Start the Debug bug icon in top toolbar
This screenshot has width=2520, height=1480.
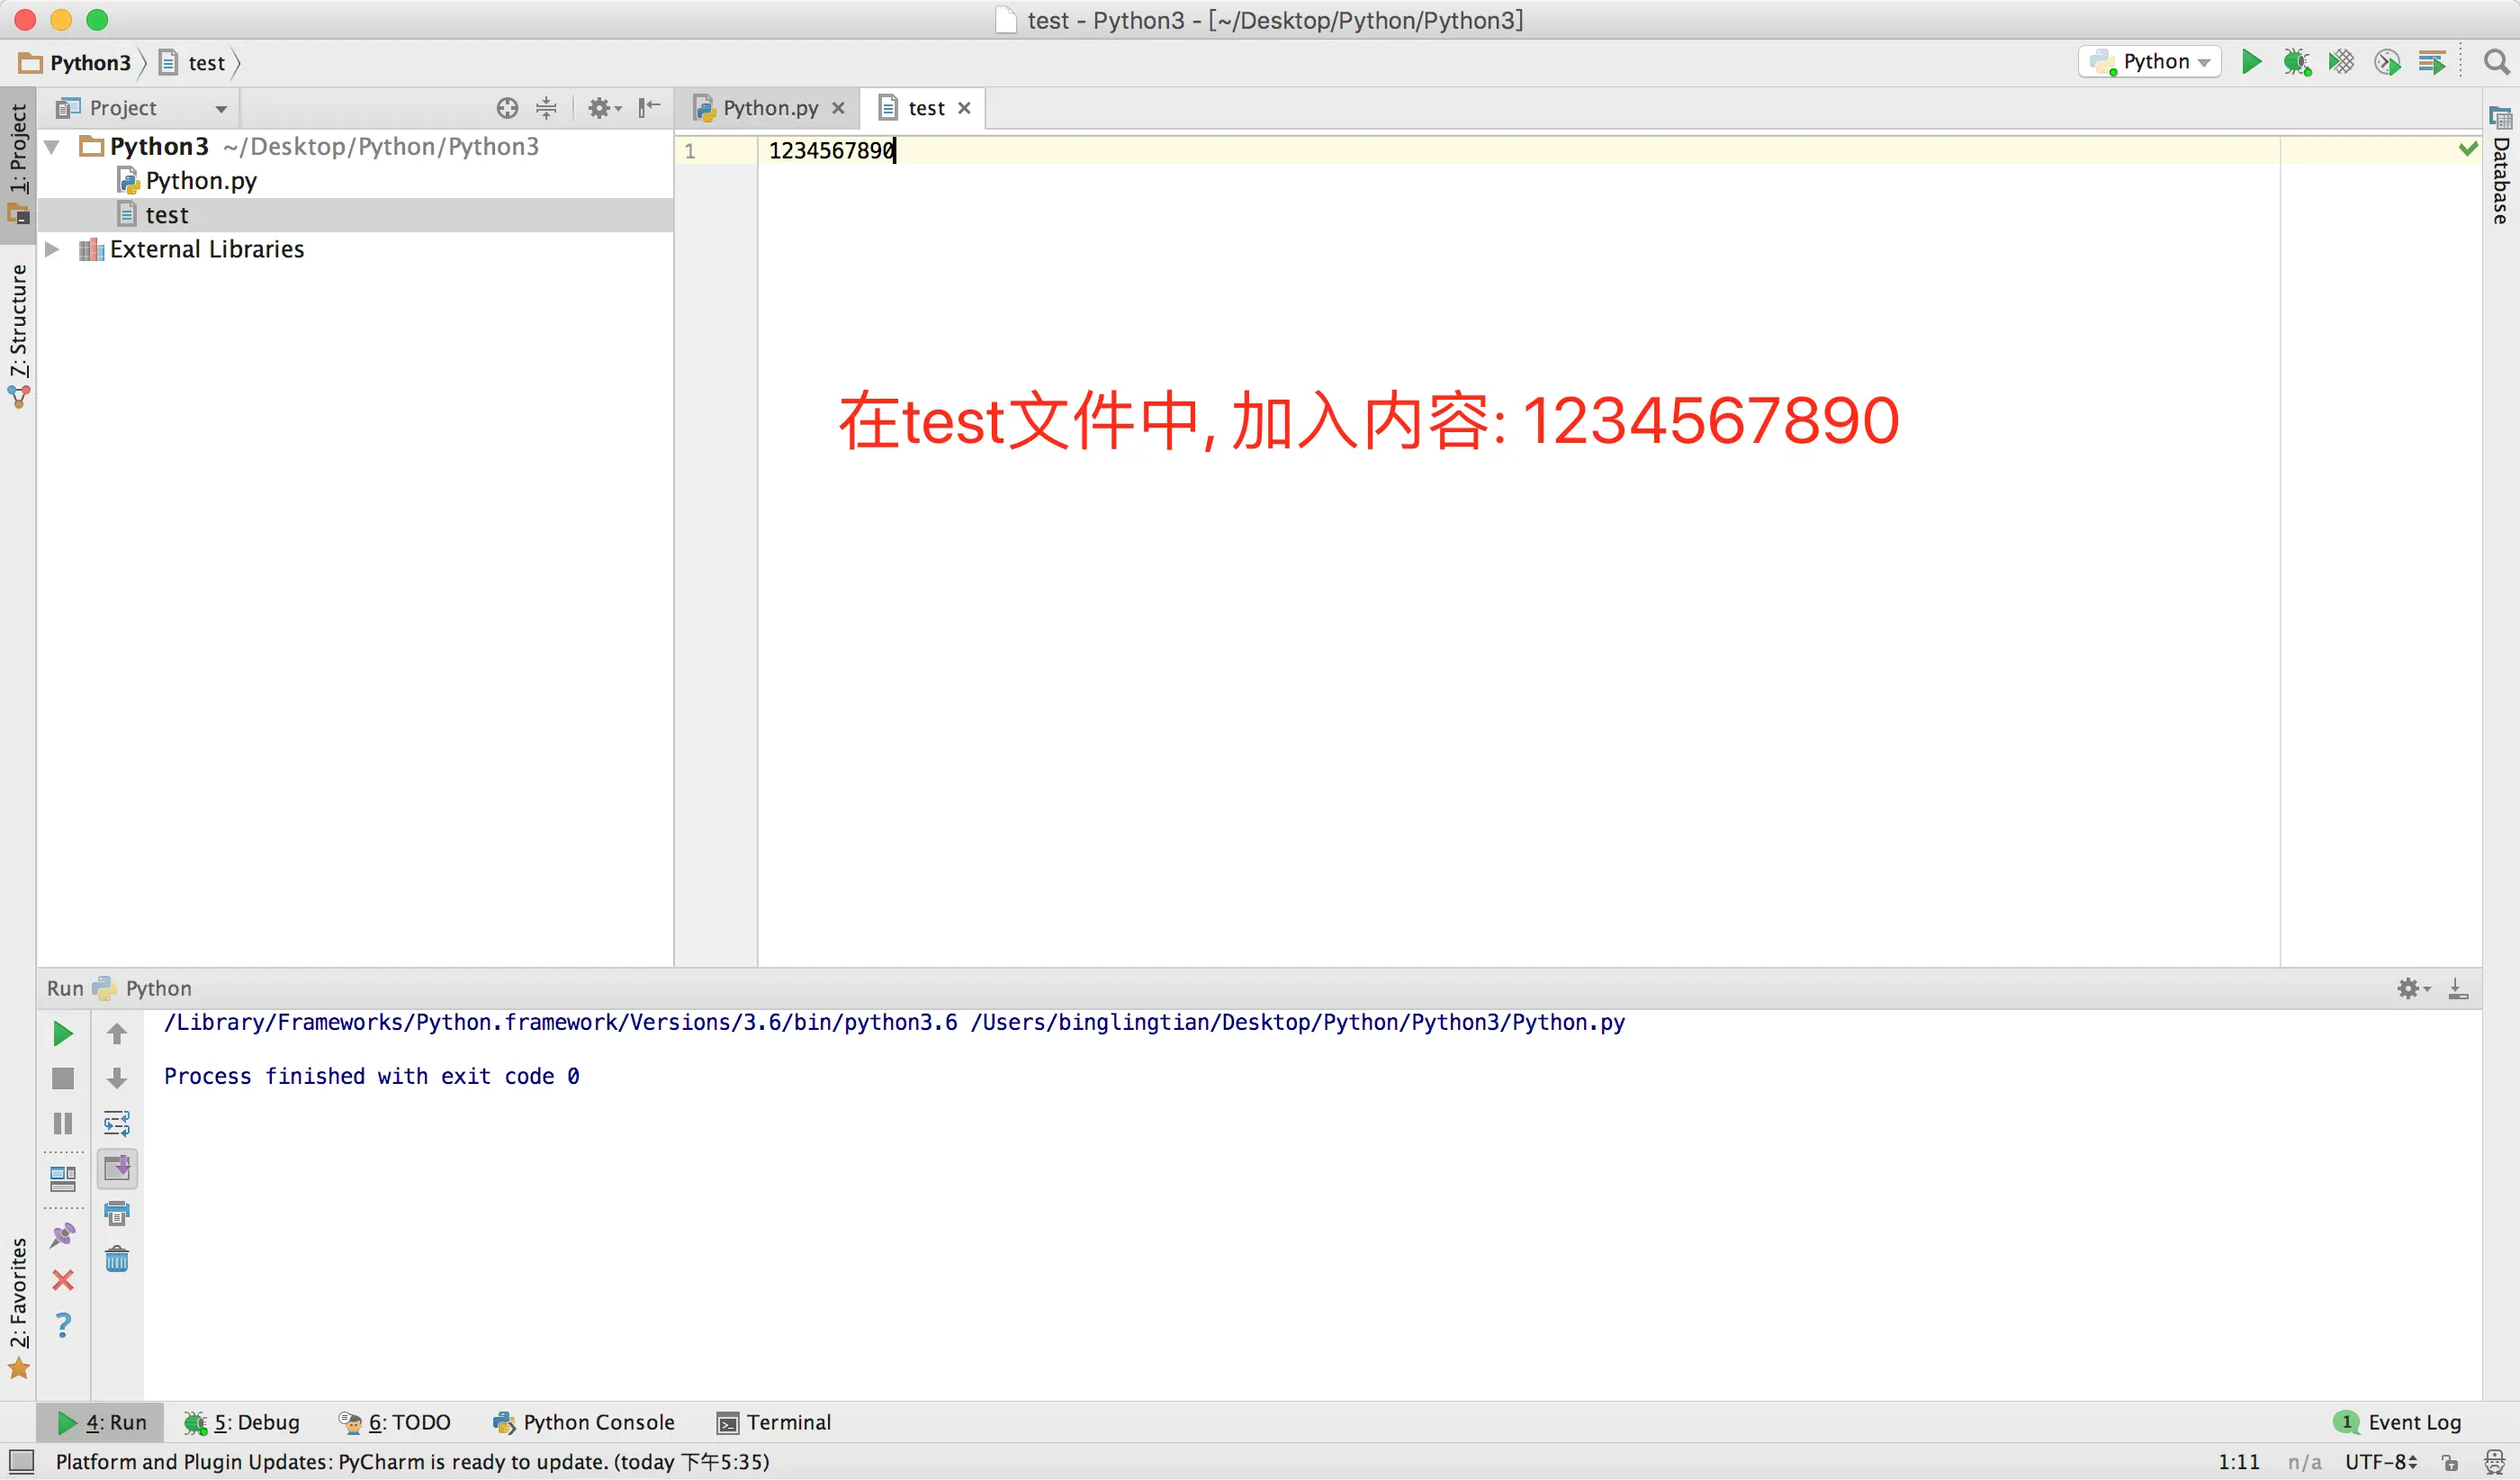click(x=2296, y=62)
